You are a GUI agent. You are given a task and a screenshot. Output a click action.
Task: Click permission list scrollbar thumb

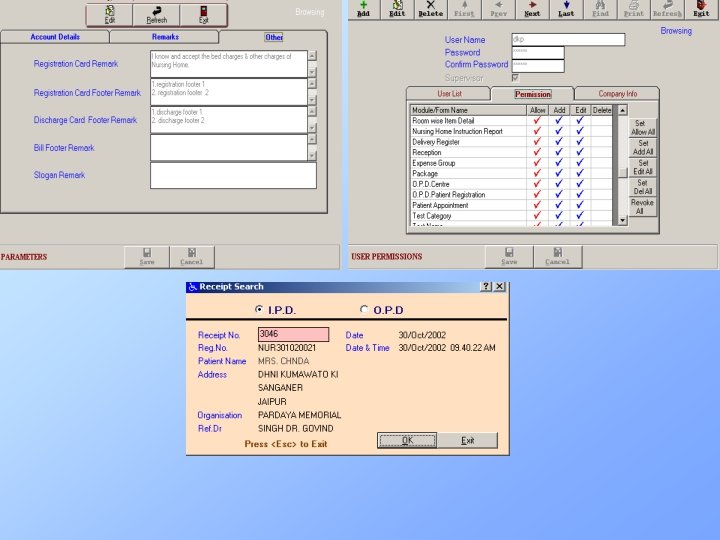[x=623, y=173]
